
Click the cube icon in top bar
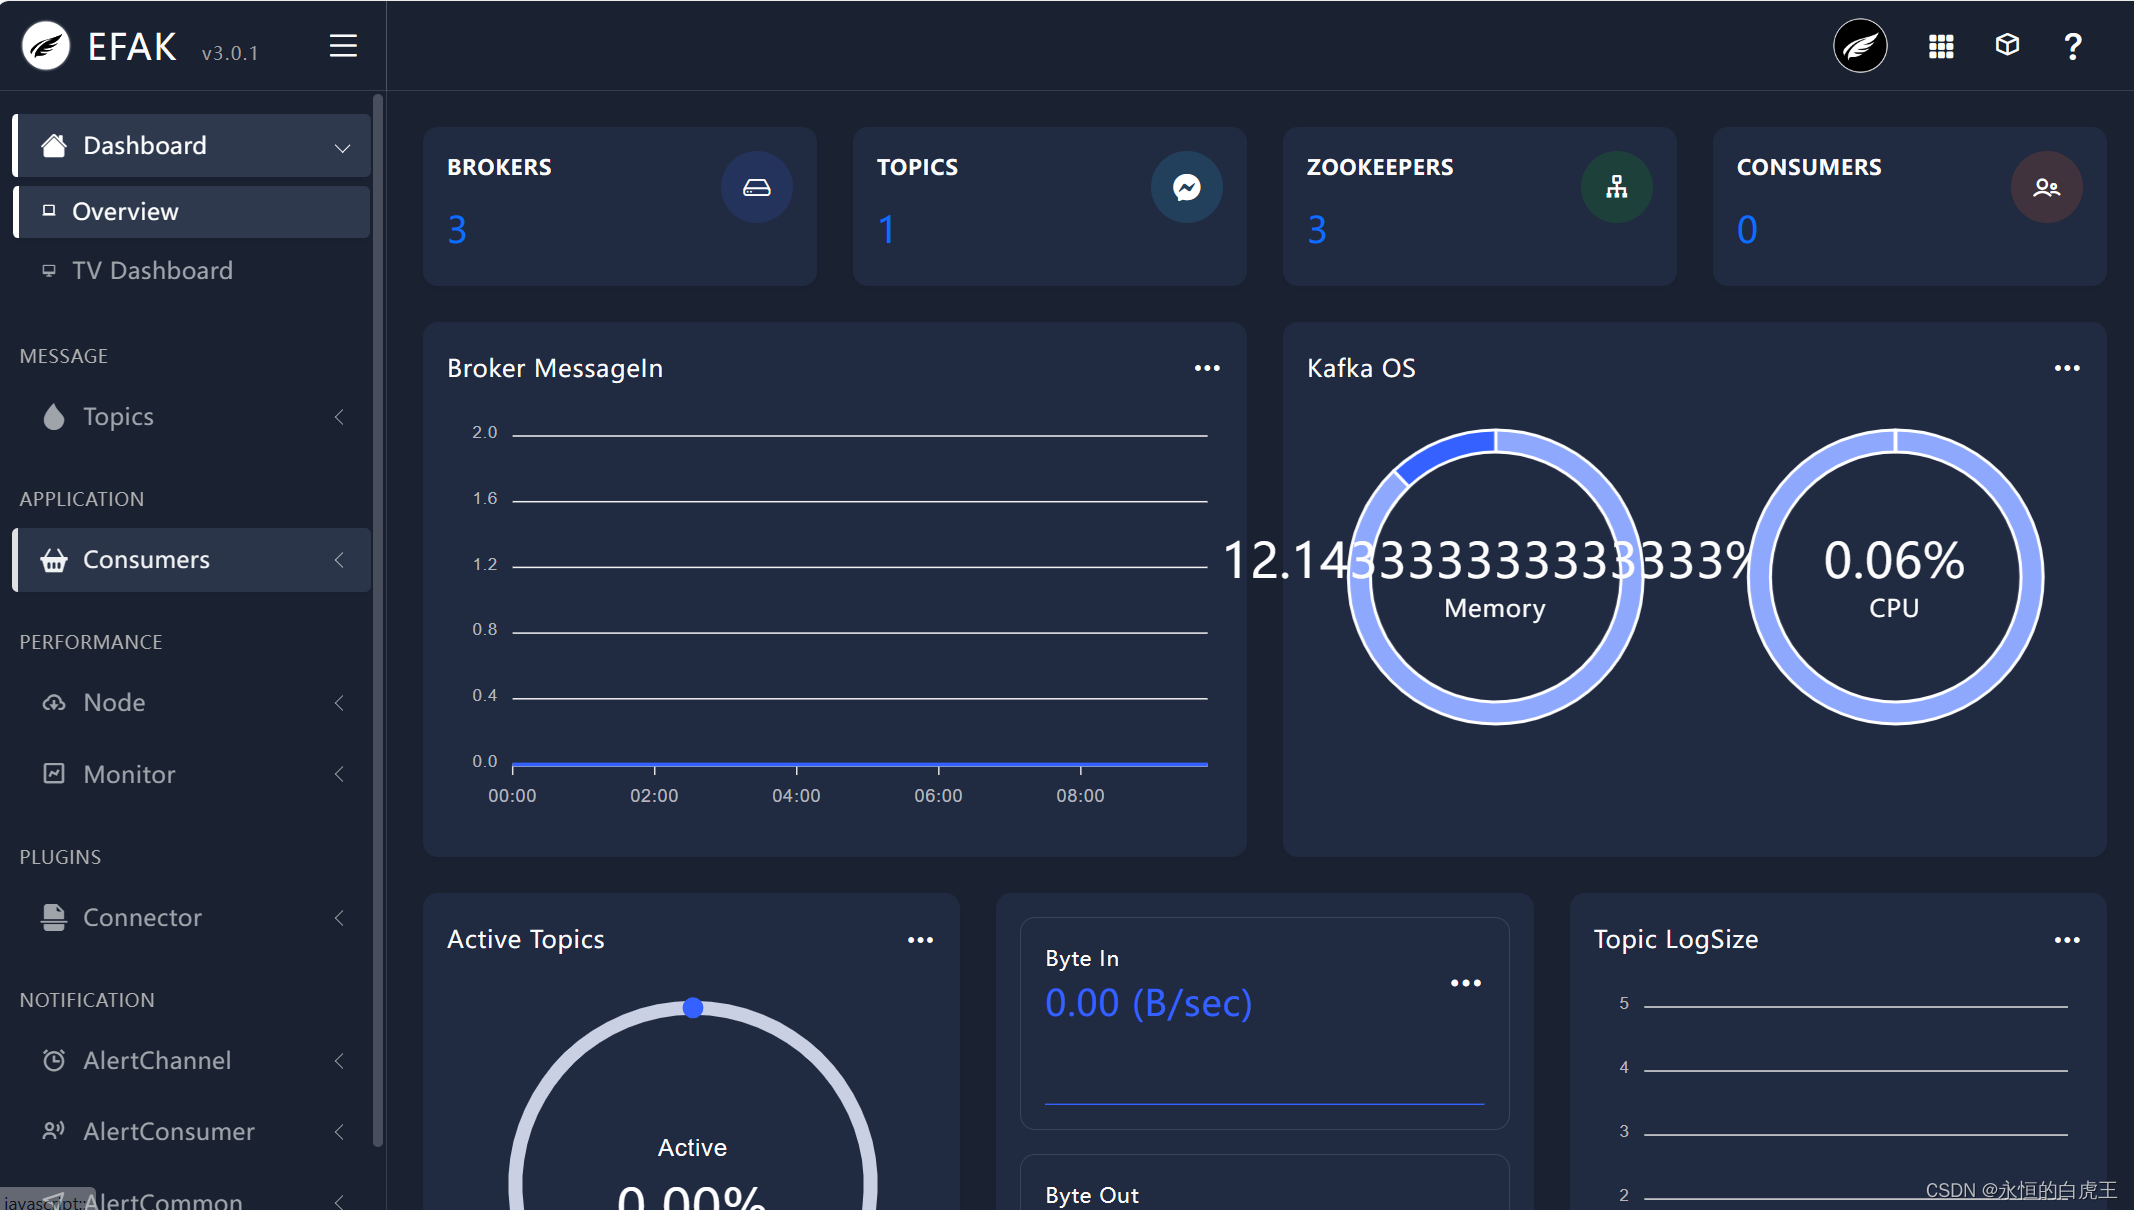(2007, 45)
